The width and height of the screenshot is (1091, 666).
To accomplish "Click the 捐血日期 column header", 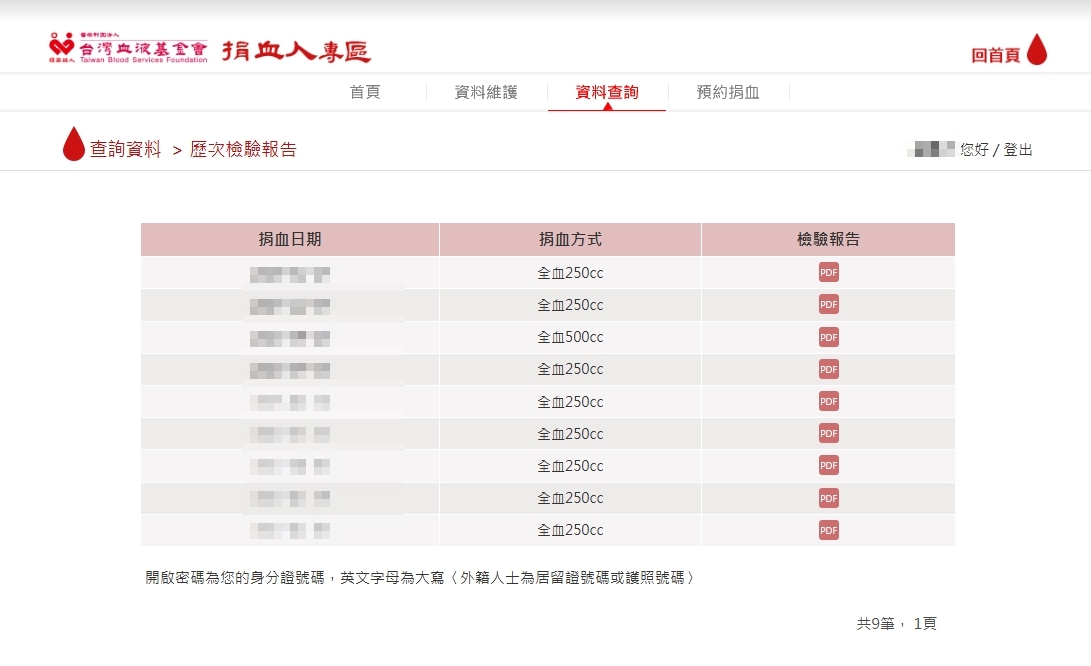I will pos(290,240).
